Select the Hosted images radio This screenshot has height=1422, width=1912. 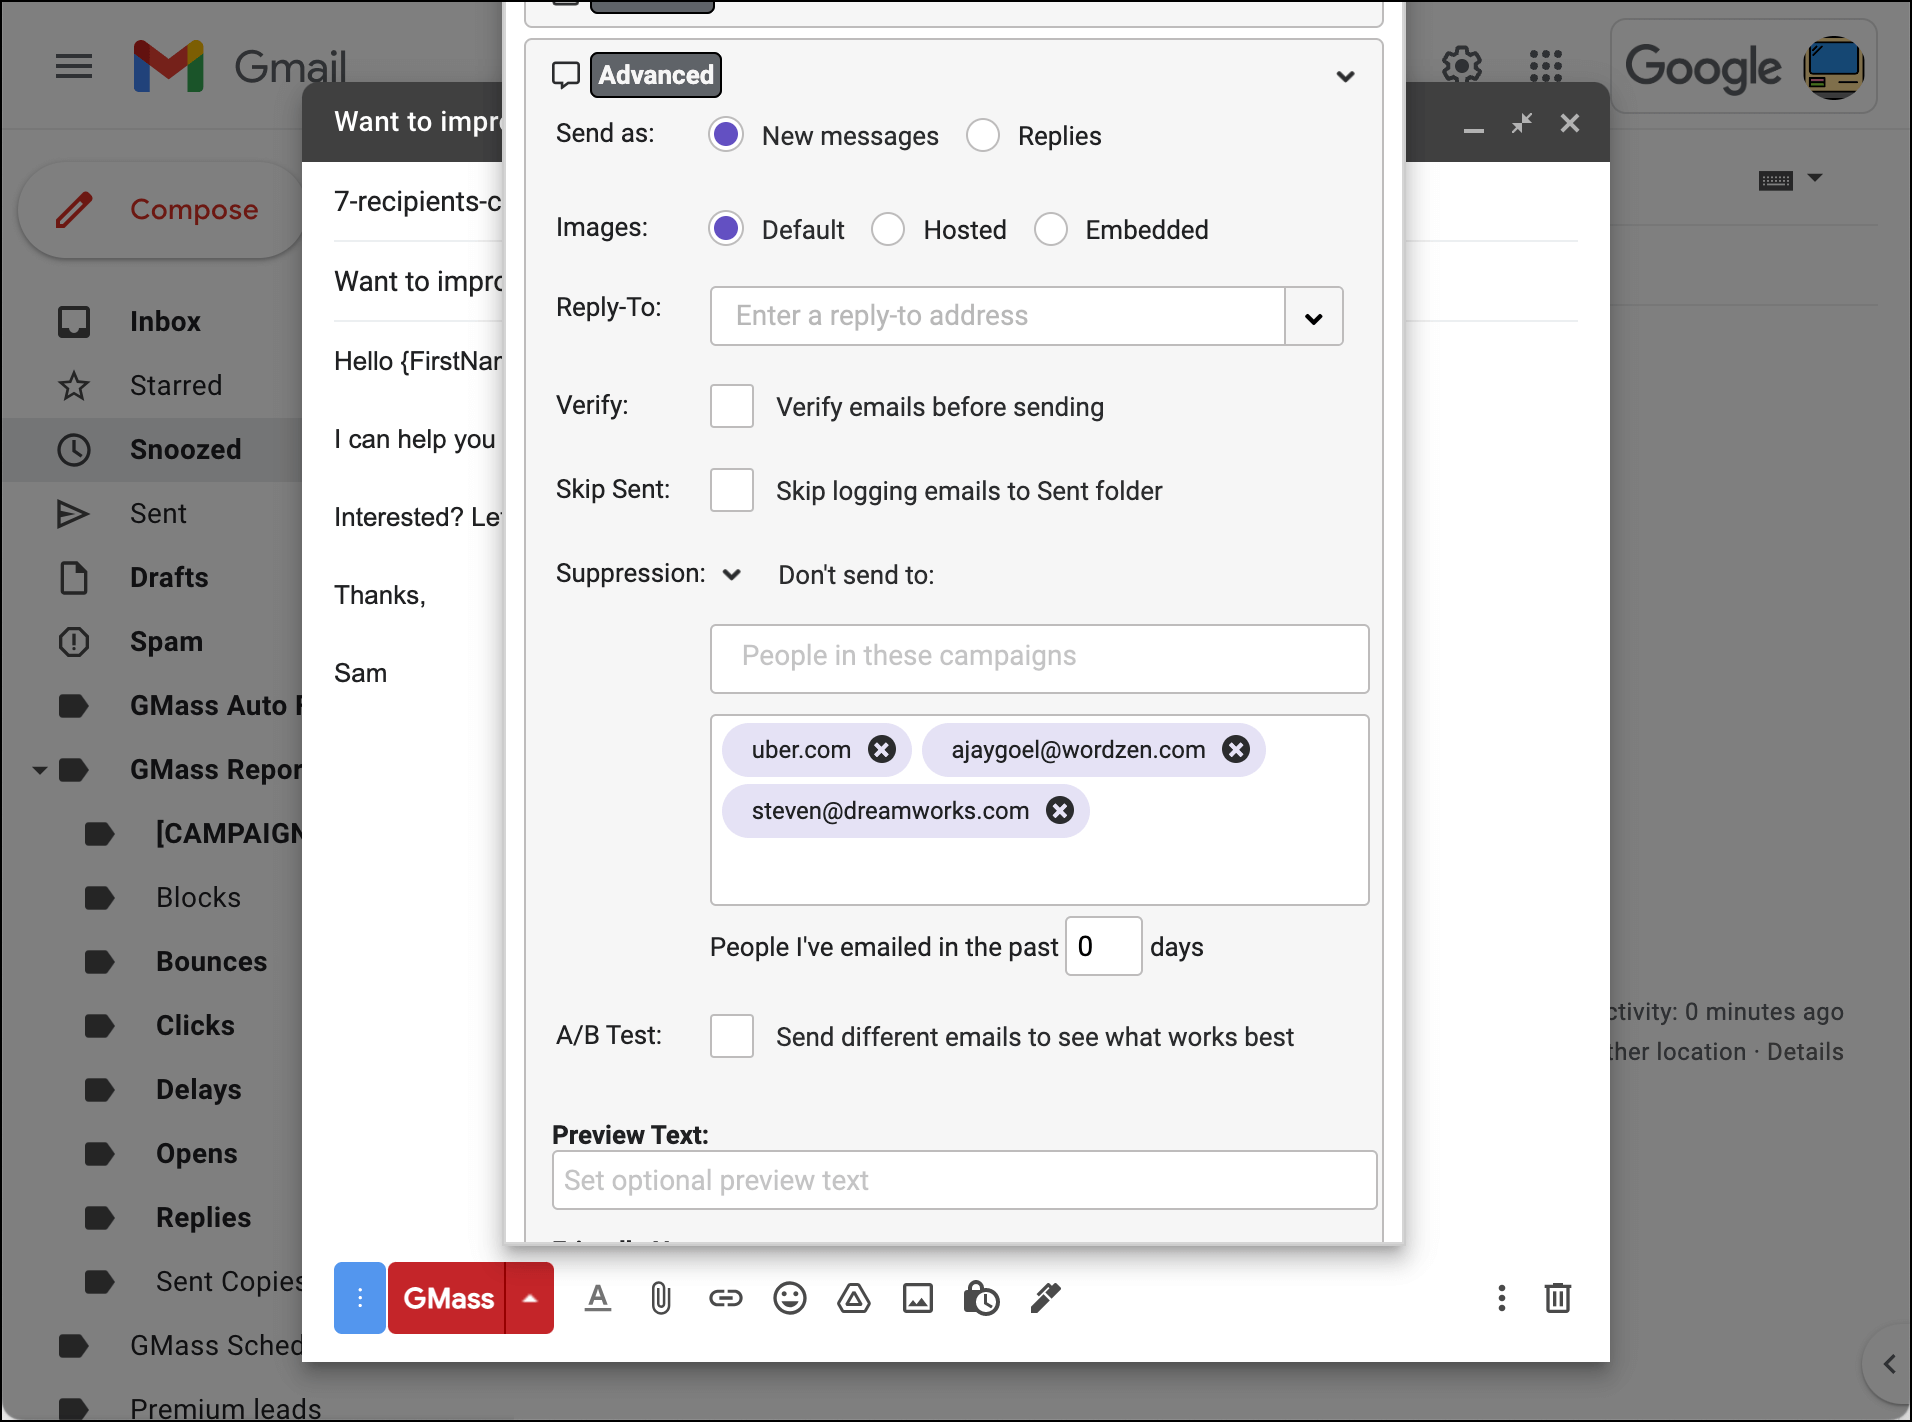tap(888, 228)
